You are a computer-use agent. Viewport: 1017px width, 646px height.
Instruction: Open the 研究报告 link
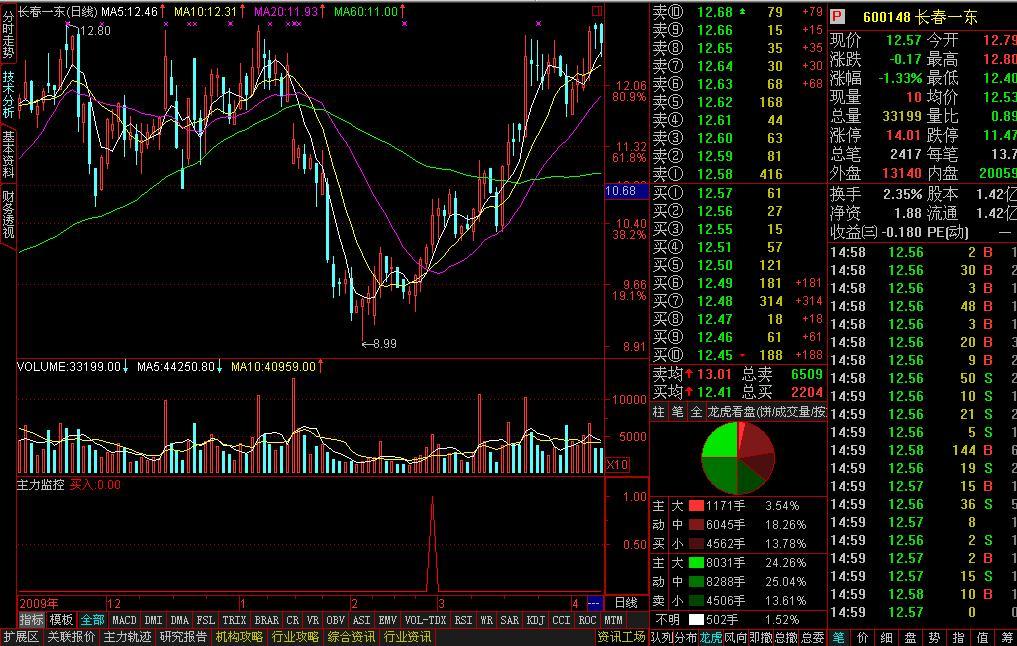pos(183,637)
